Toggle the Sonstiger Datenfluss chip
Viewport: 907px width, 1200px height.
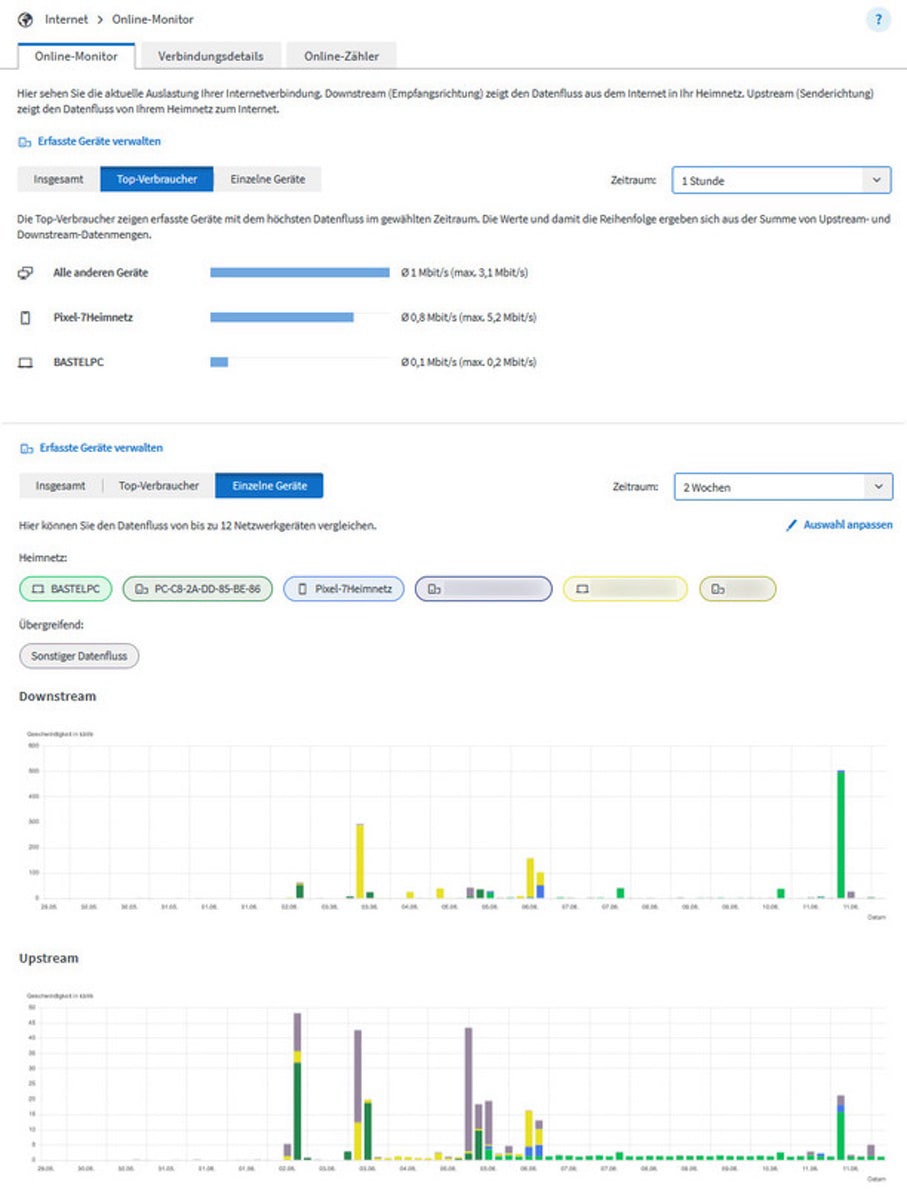pyautogui.click(x=79, y=656)
